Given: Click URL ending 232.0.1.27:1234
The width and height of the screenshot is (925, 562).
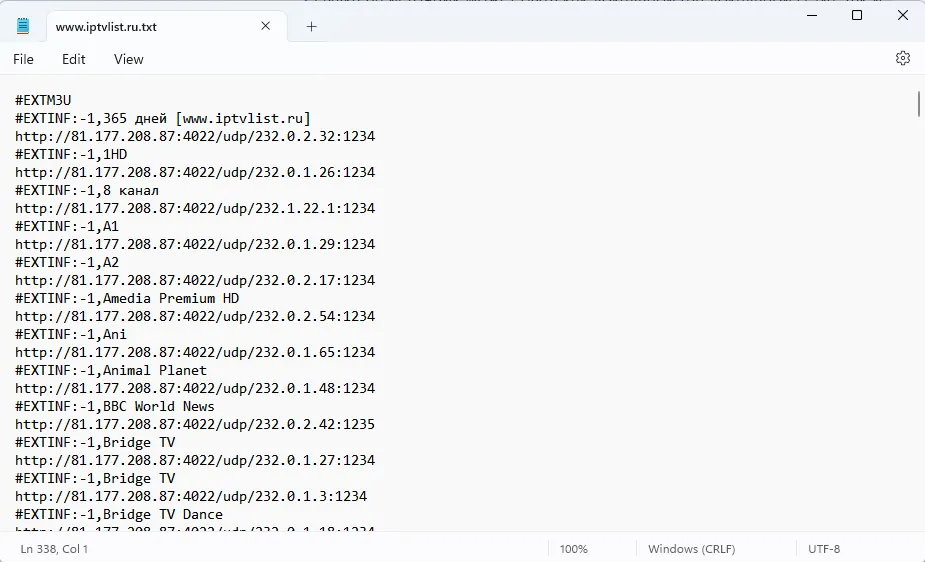Looking at the screenshot, I should point(195,460).
